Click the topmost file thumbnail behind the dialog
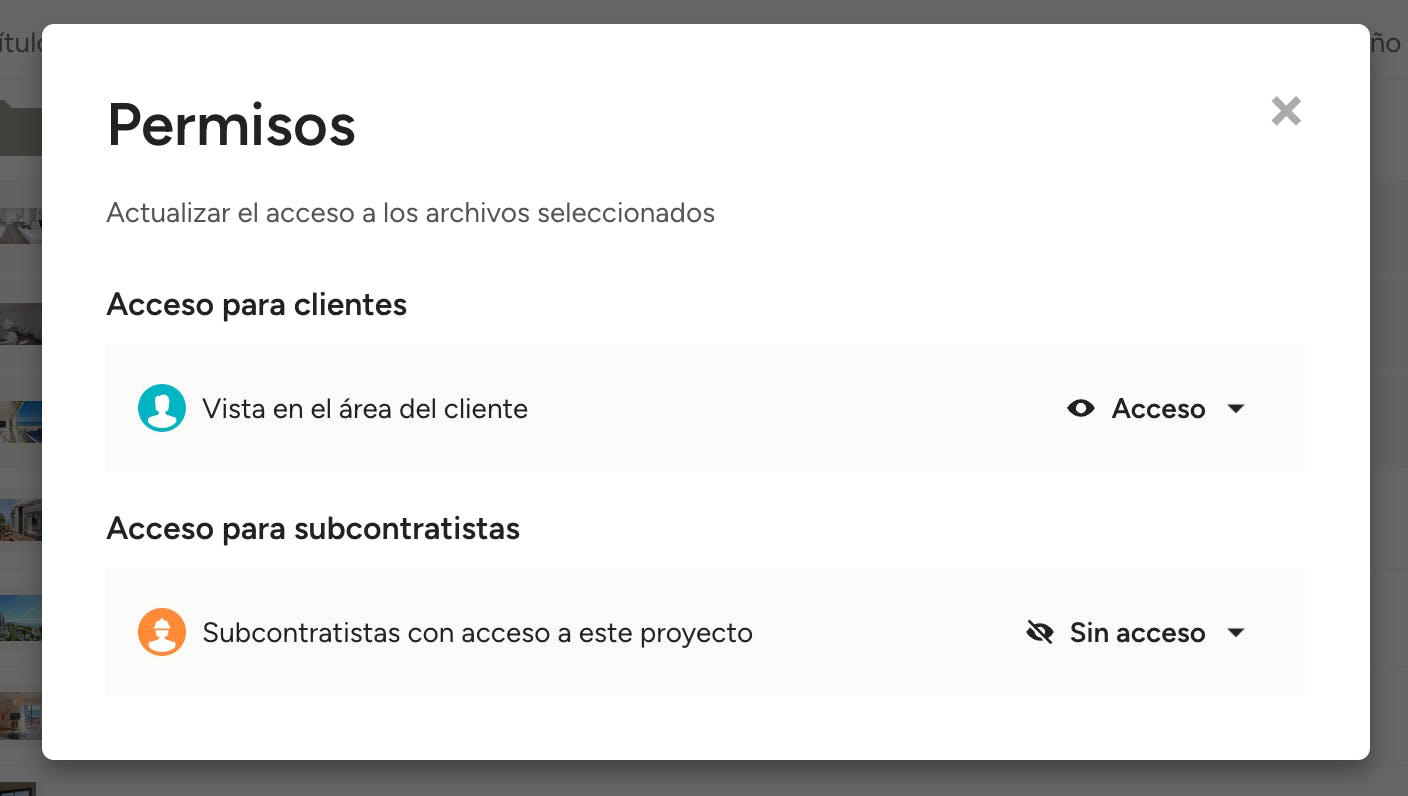 [20, 130]
